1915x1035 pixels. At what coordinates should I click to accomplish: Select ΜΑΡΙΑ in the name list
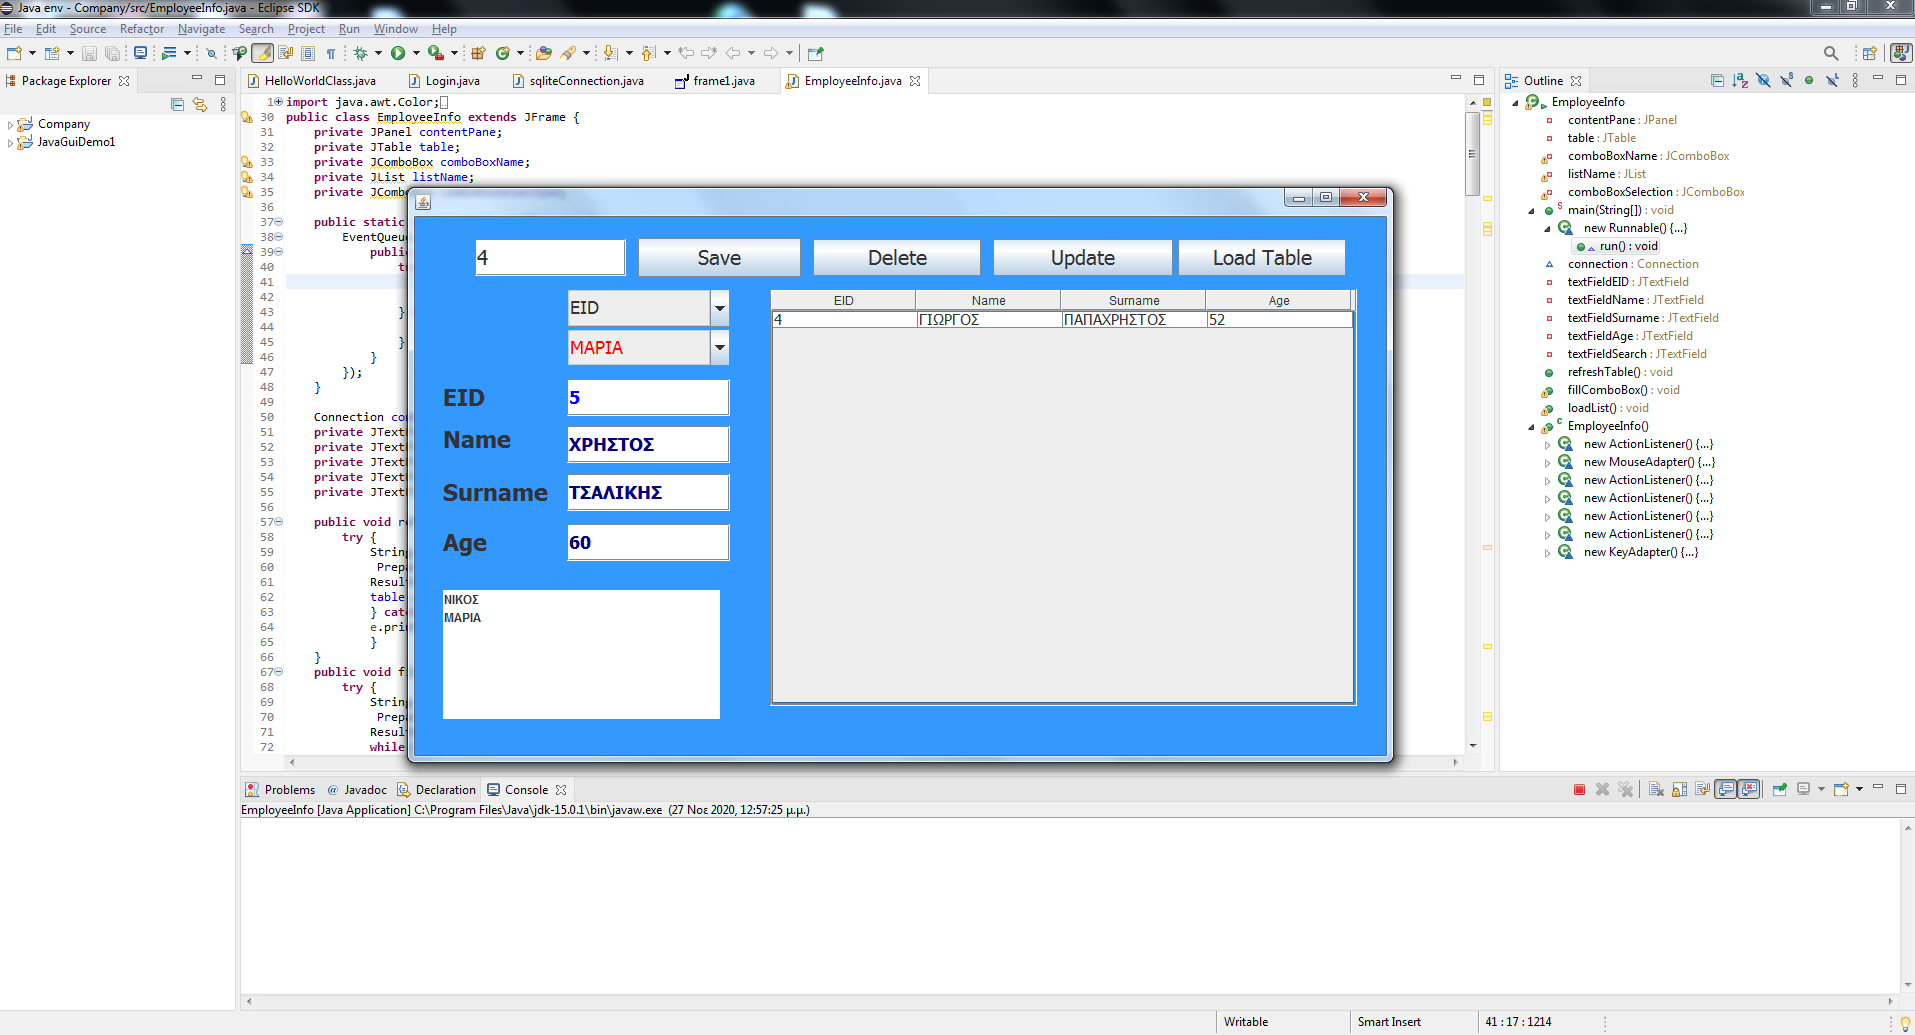(x=581, y=618)
